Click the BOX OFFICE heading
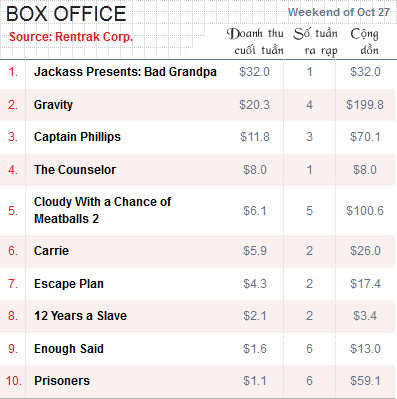Image resolution: width=397 pixels, height=399 pixels. pyautogui.click(x=66, y=14)
